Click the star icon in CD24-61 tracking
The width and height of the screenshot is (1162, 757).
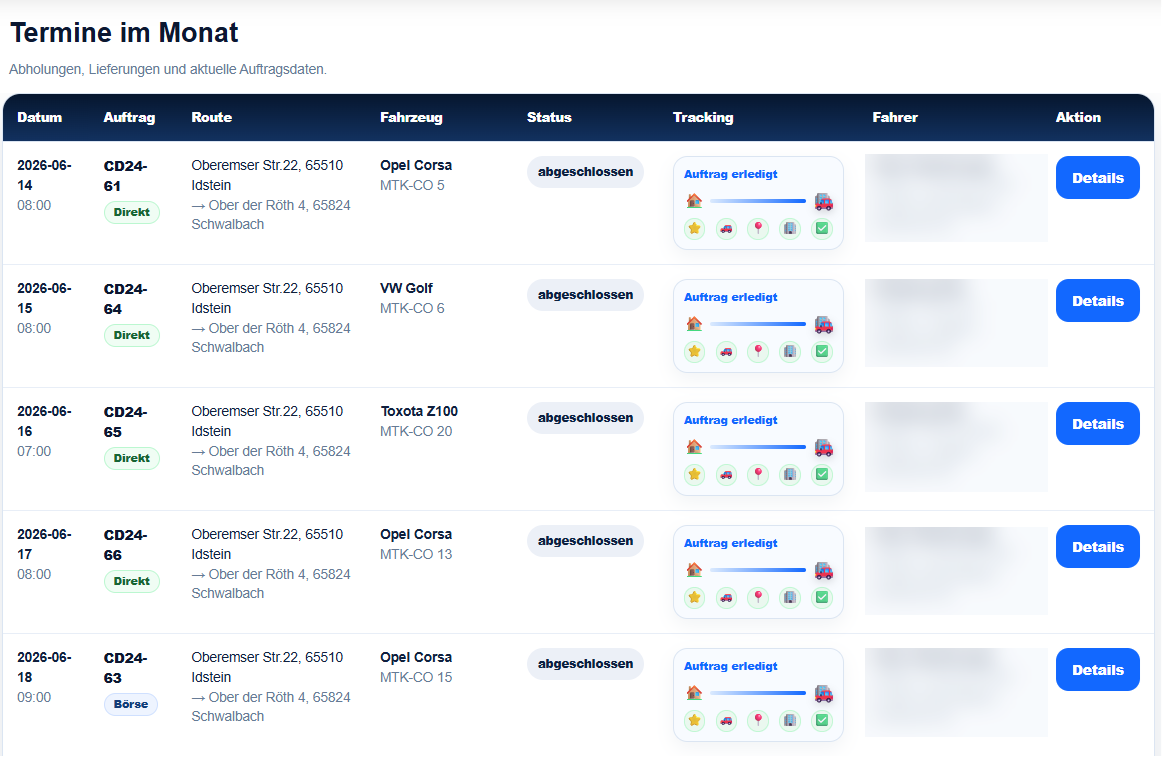694,228
